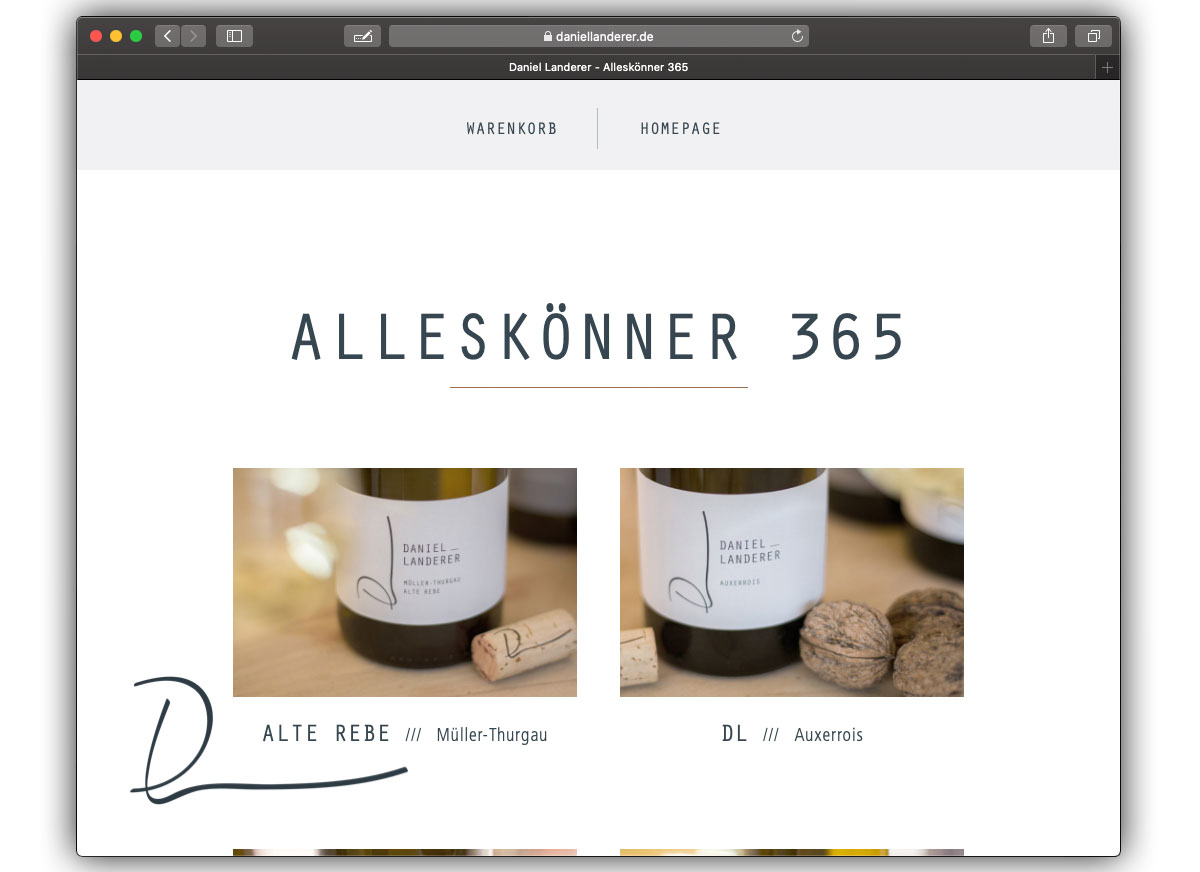Screen dimensions: 1200x872
Task: Click the green full-screen window button
Action: pos(136,36)
